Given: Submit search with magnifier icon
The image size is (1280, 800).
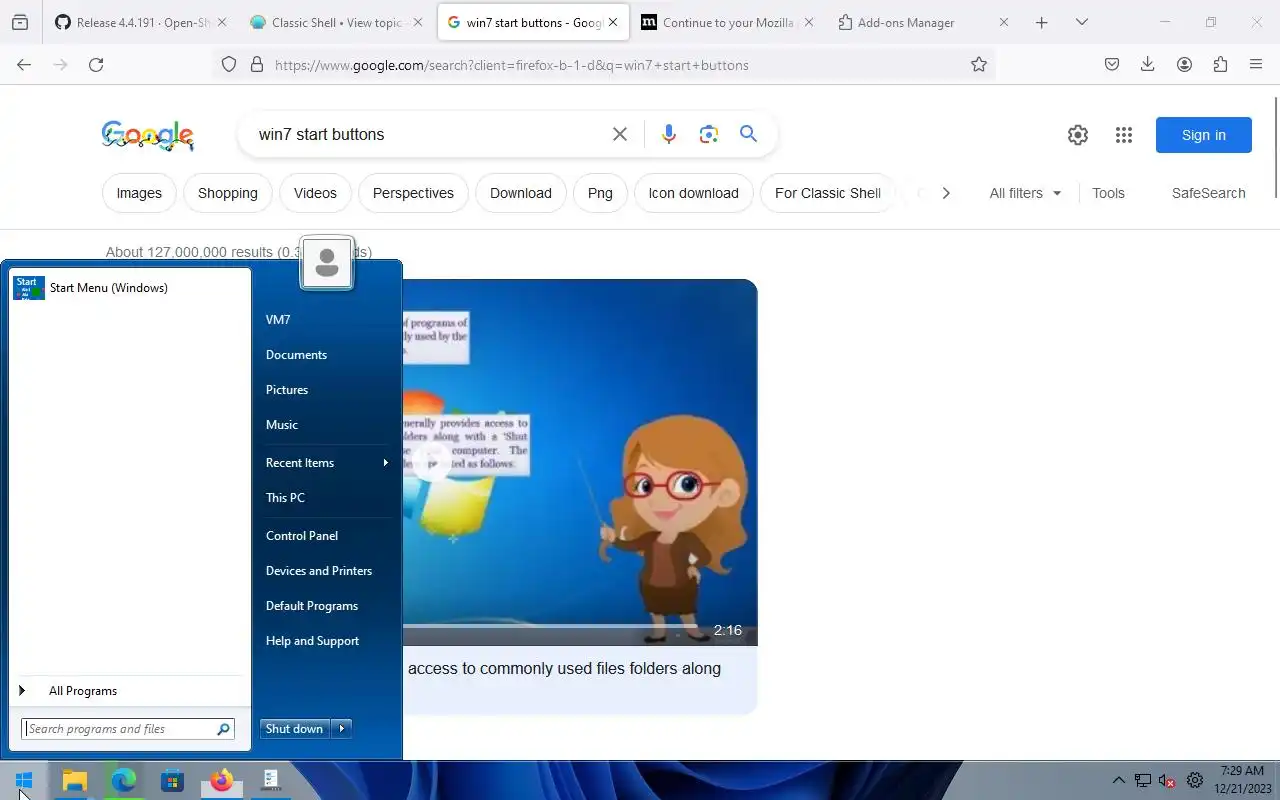Looking at the screenshot, I should click(748, 134).
